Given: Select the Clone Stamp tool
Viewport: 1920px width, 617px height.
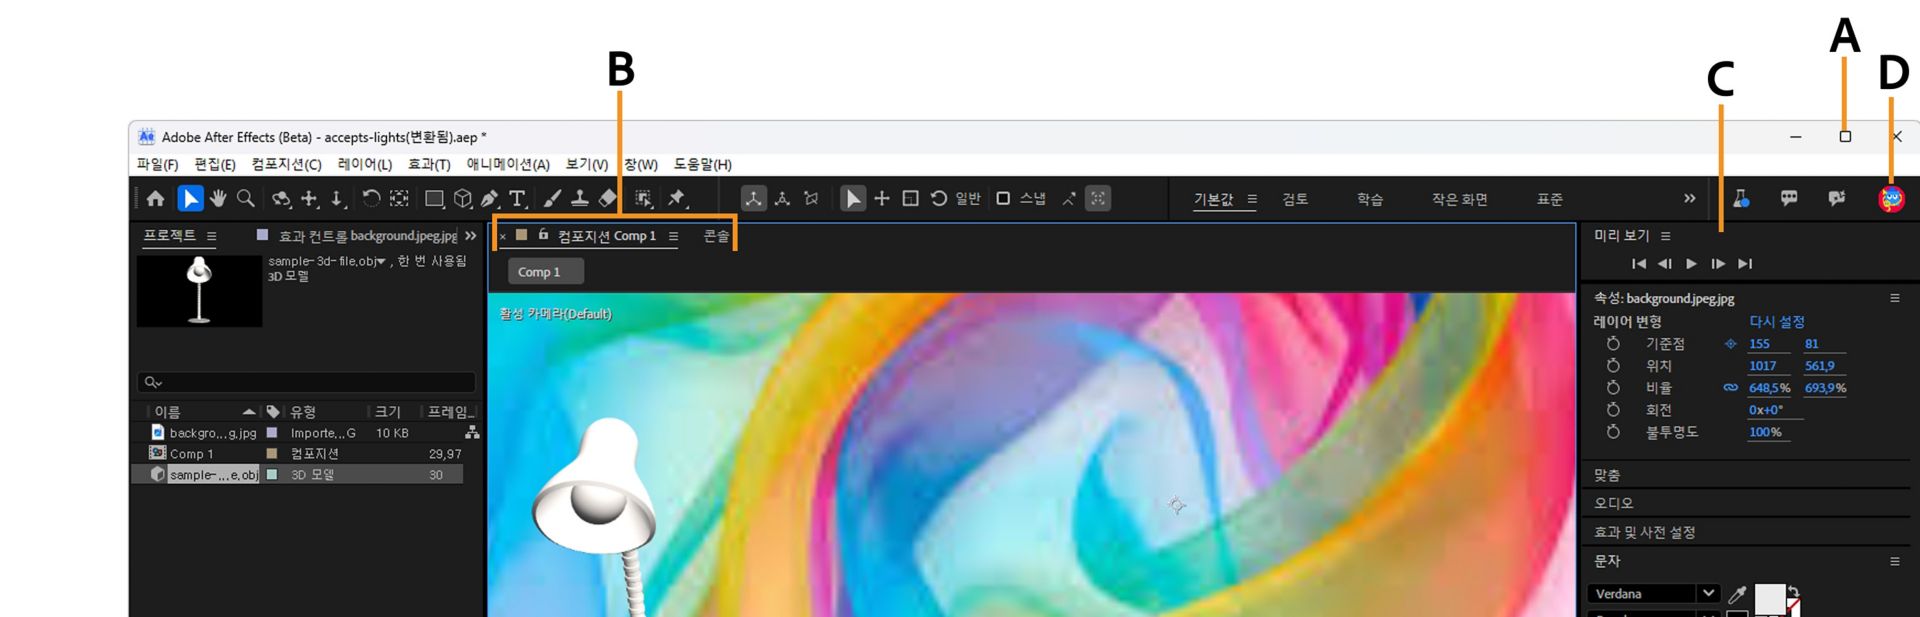Looking at the screenshot, I should point(579,199).
